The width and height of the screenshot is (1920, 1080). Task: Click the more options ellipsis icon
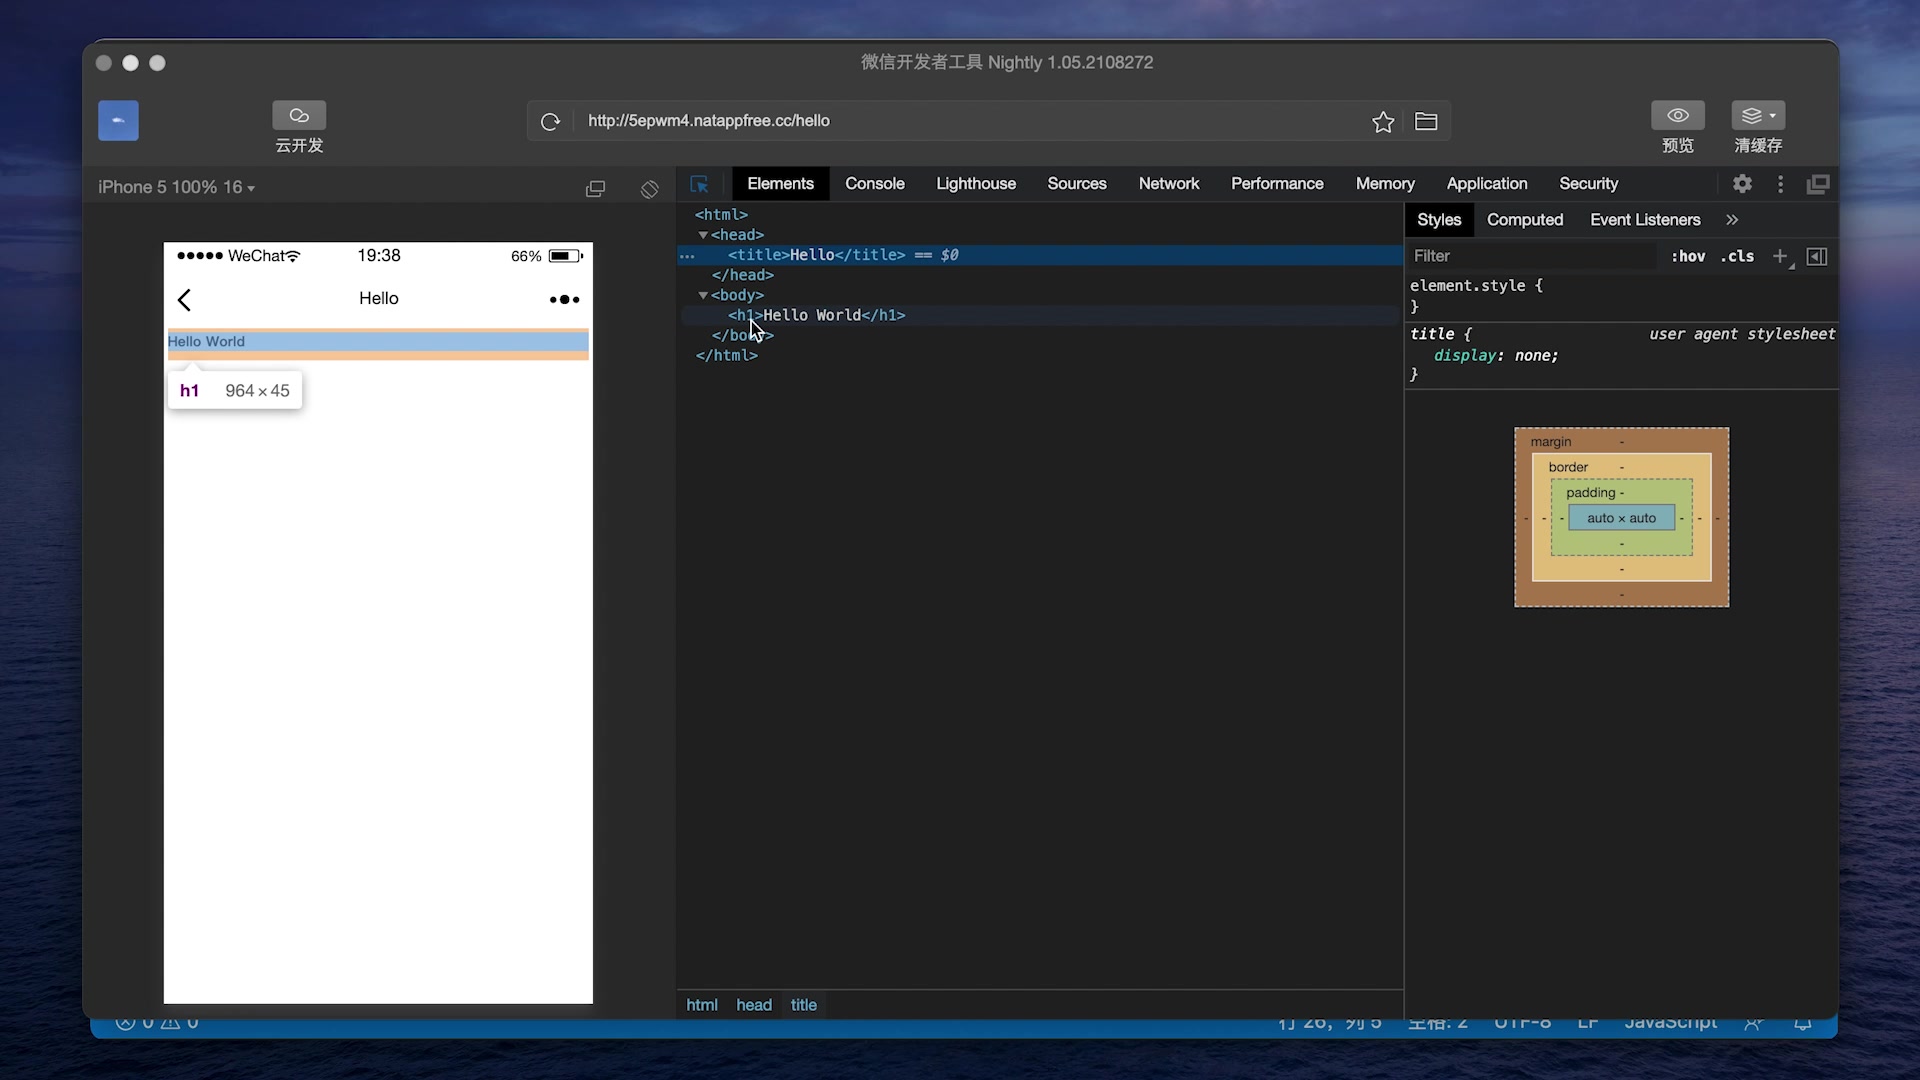tap(563, 298)
